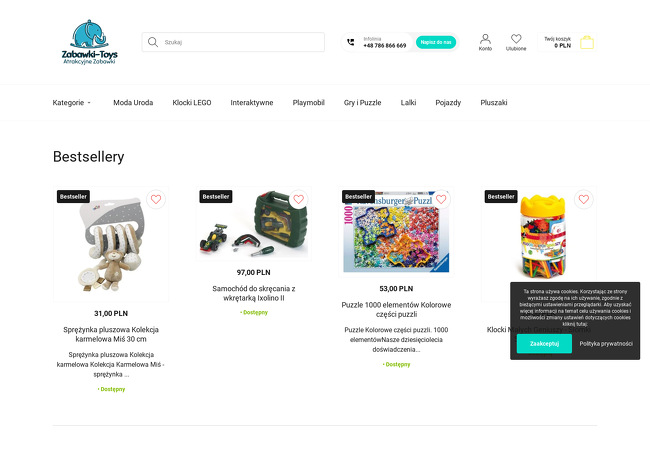Screen dimensions: 650x450
Task: Favorite the Ravensburger puzzle product
Action: (441, 199)
